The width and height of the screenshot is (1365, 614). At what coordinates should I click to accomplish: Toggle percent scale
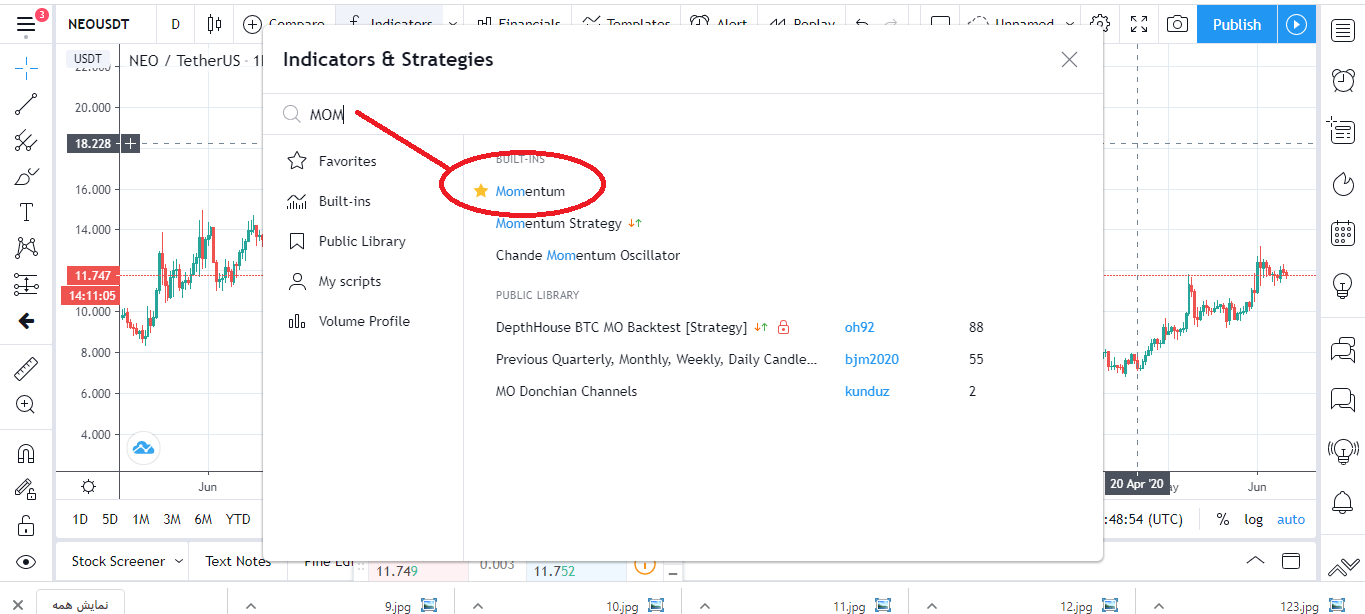(1223, 519)
